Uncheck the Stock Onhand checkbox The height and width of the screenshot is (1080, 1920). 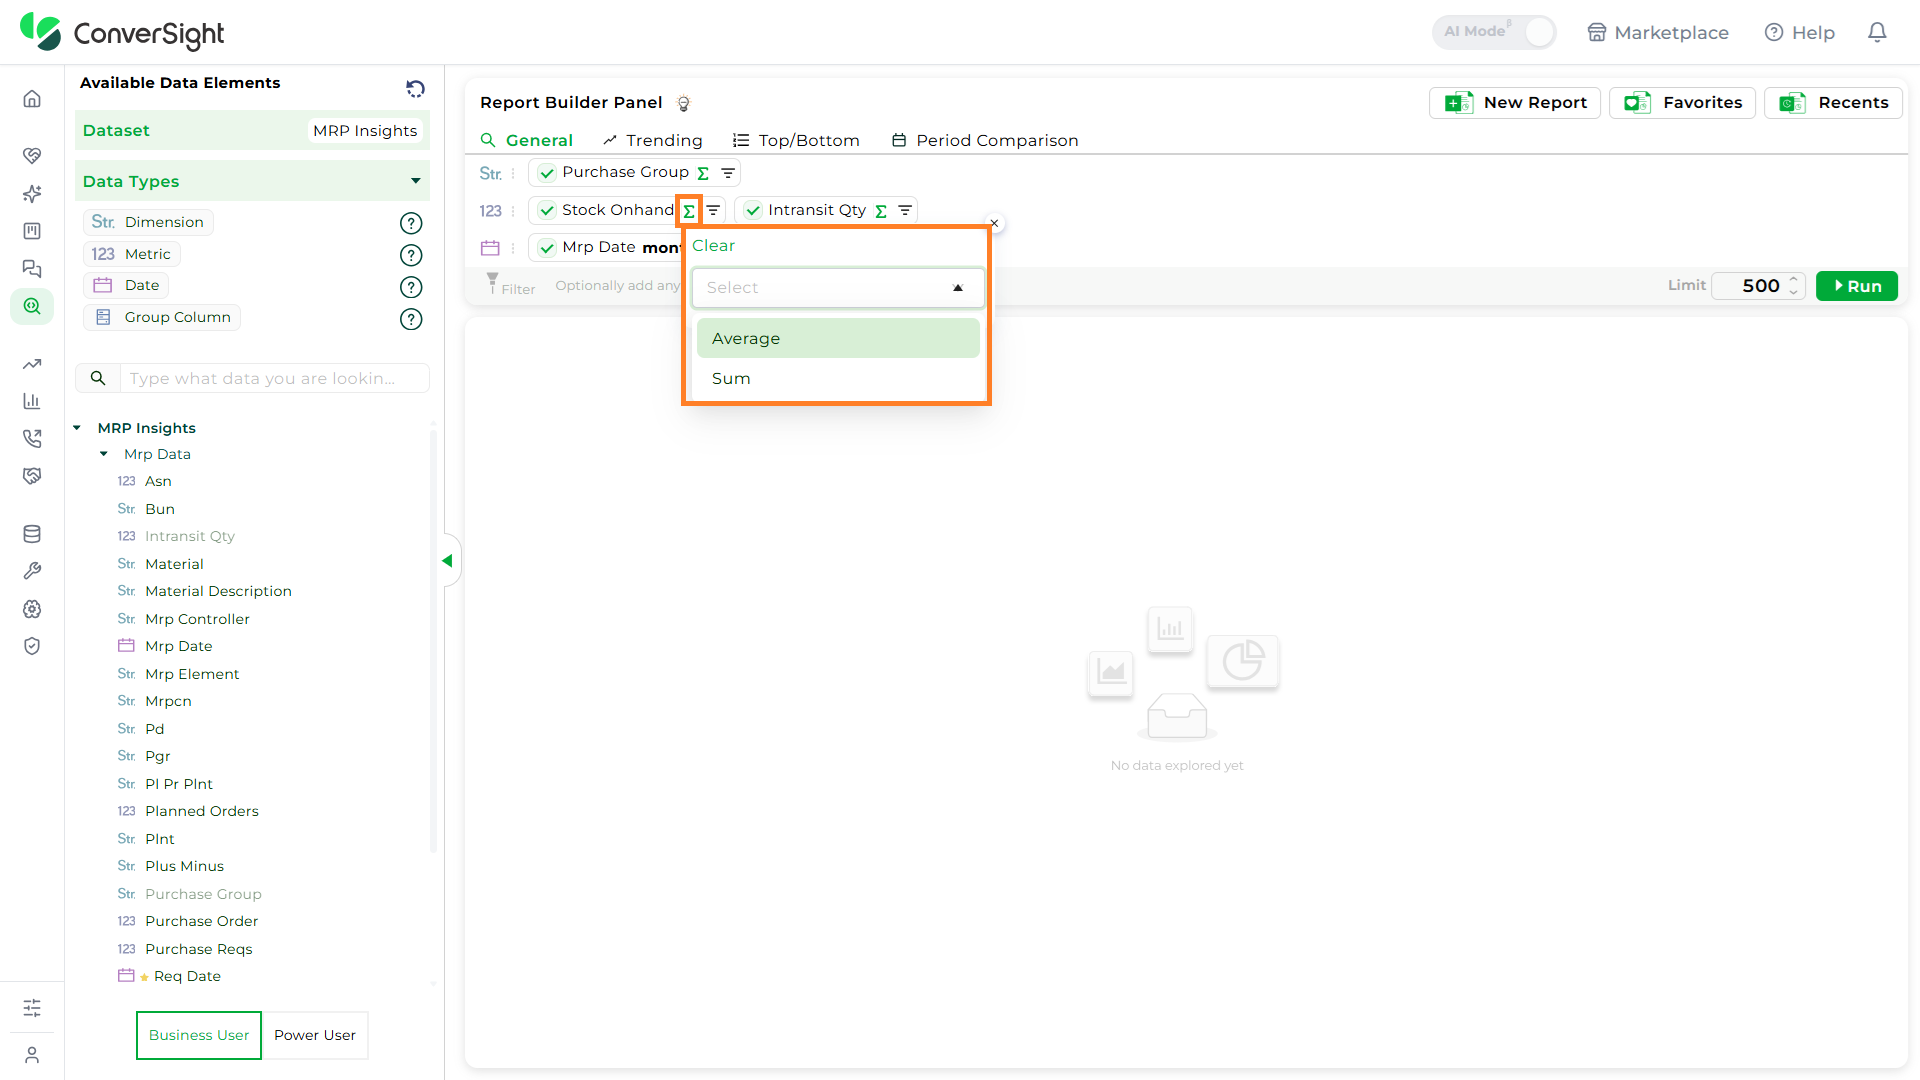[547, 211]
